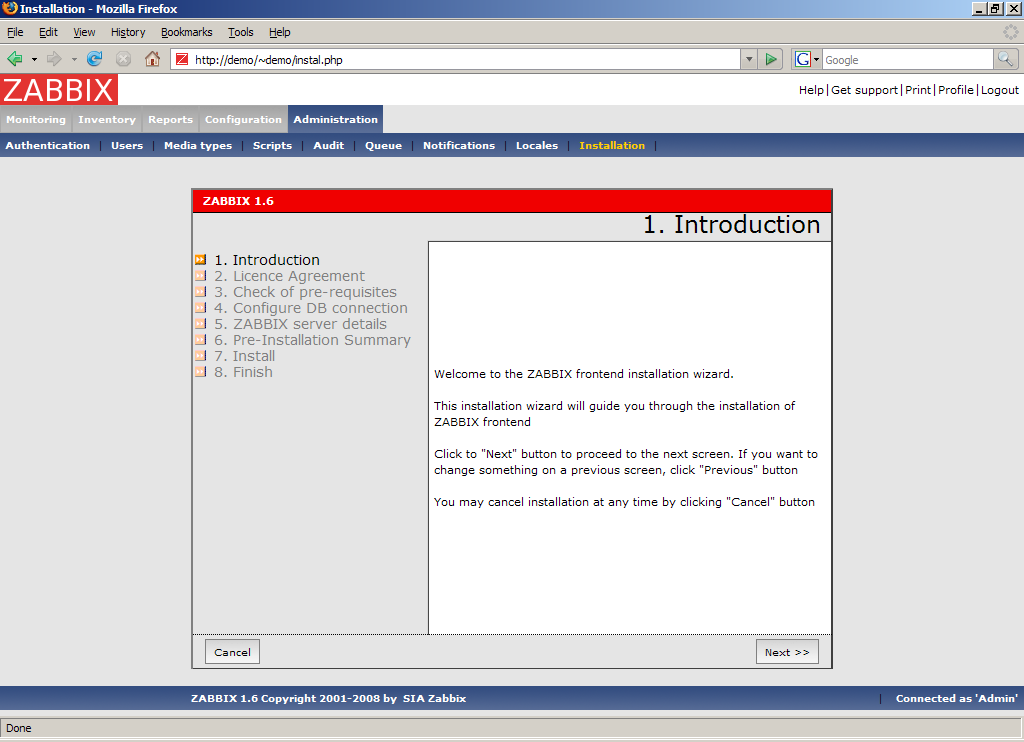Click the icon beside 4. Configure DB connection
Image resolution: width=1024 pixels, height=742 pixels.
point(200,308)
